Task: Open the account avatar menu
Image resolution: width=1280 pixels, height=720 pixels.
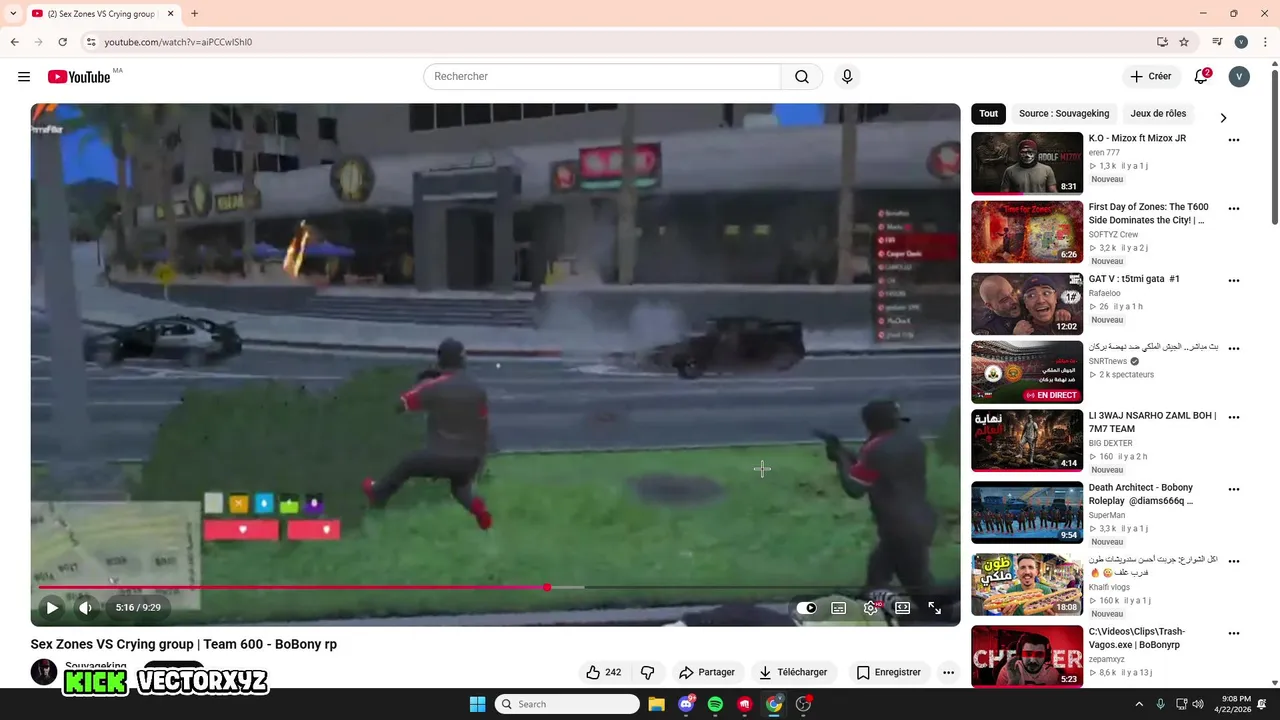Action: [1239, 77]
